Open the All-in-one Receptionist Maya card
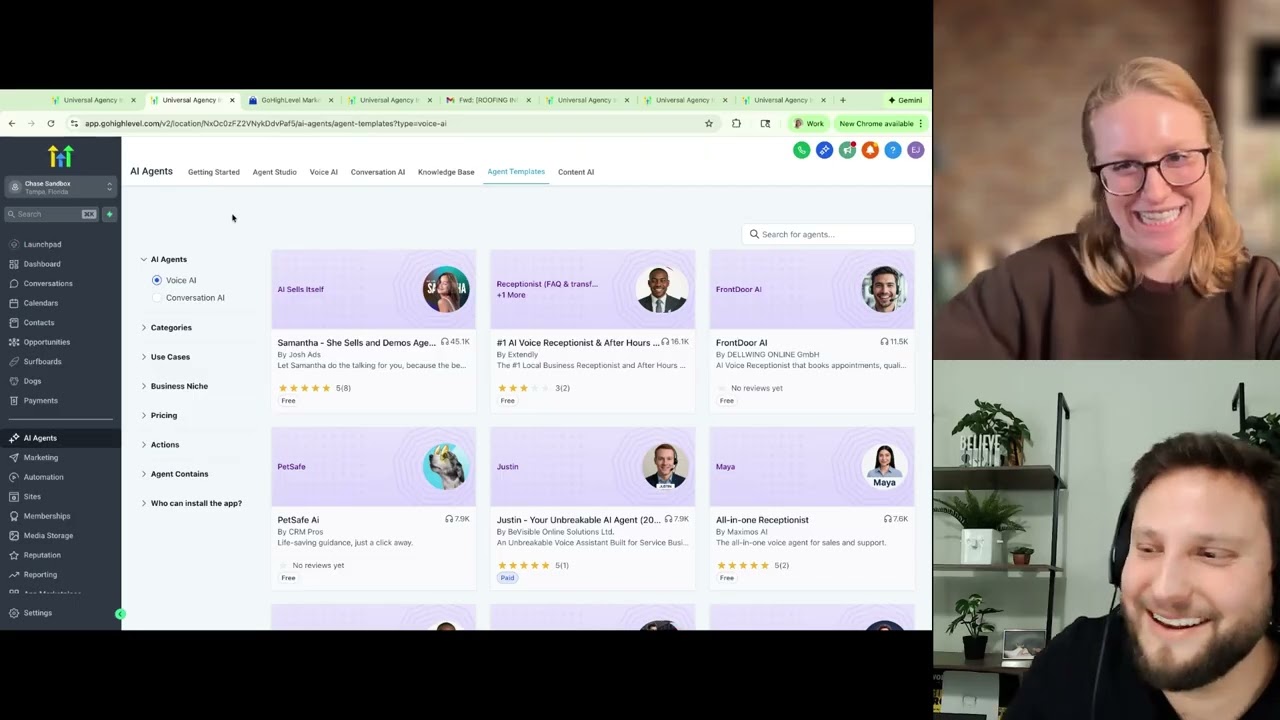1280x720 pixels. tap(811, 507)
